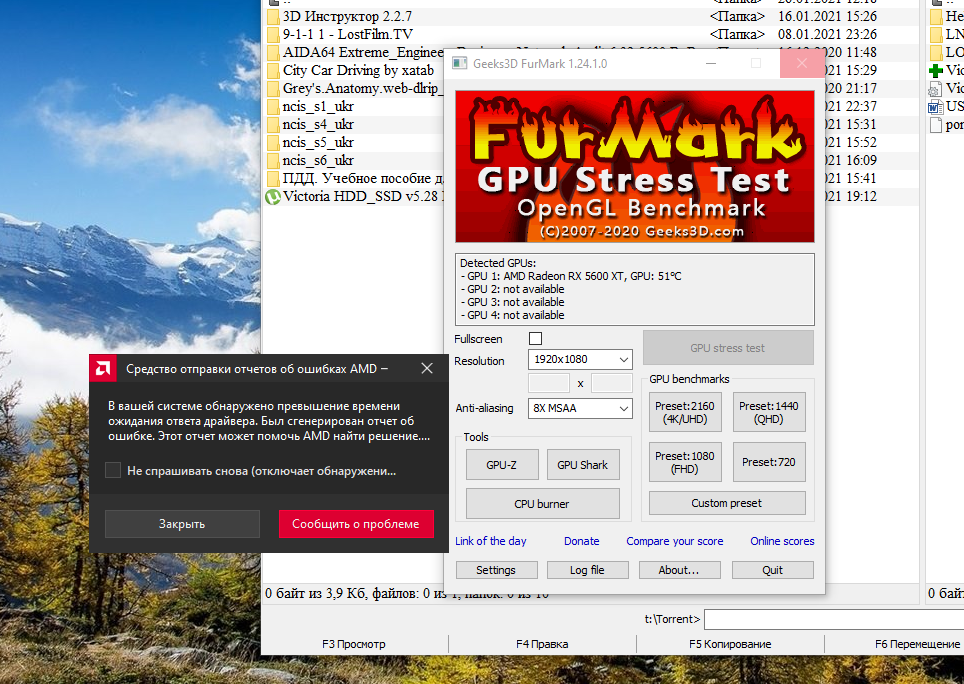The image size is (964, 684).
Task: Open FurMark Settings
Action: pyautogui.click(x=496, y=570)
